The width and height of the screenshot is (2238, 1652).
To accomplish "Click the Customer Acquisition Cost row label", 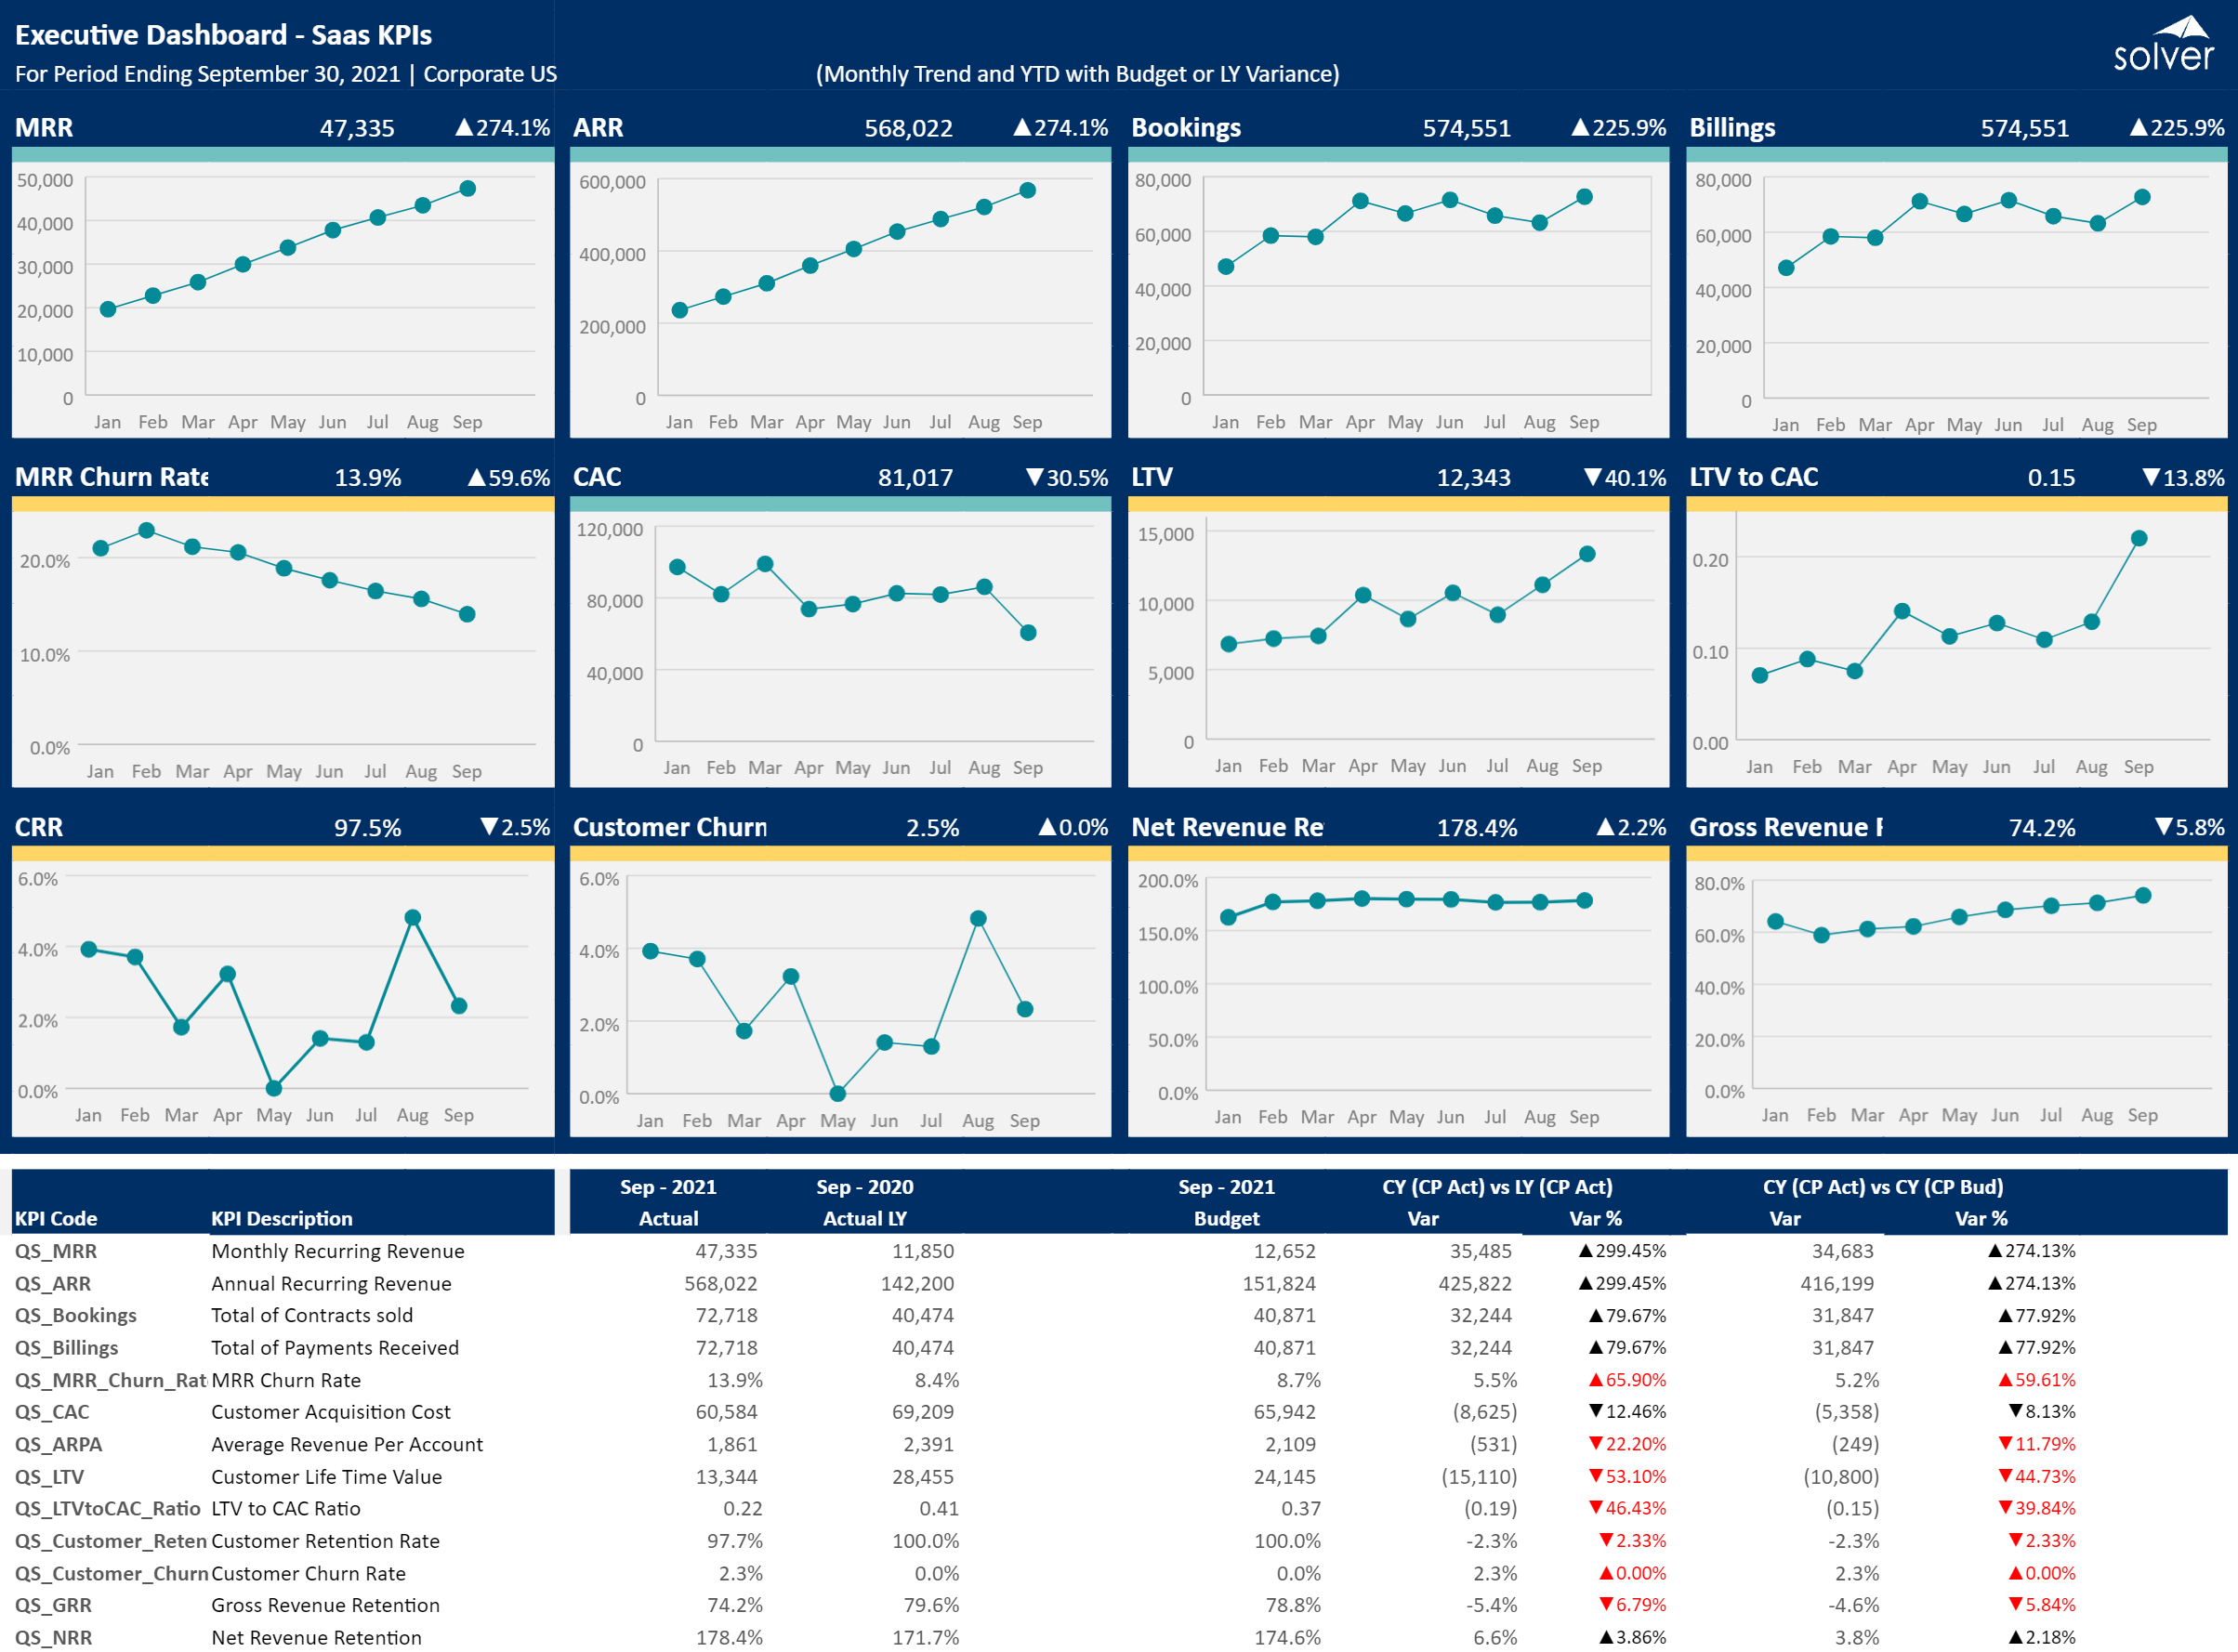I will pos(331,1411).
